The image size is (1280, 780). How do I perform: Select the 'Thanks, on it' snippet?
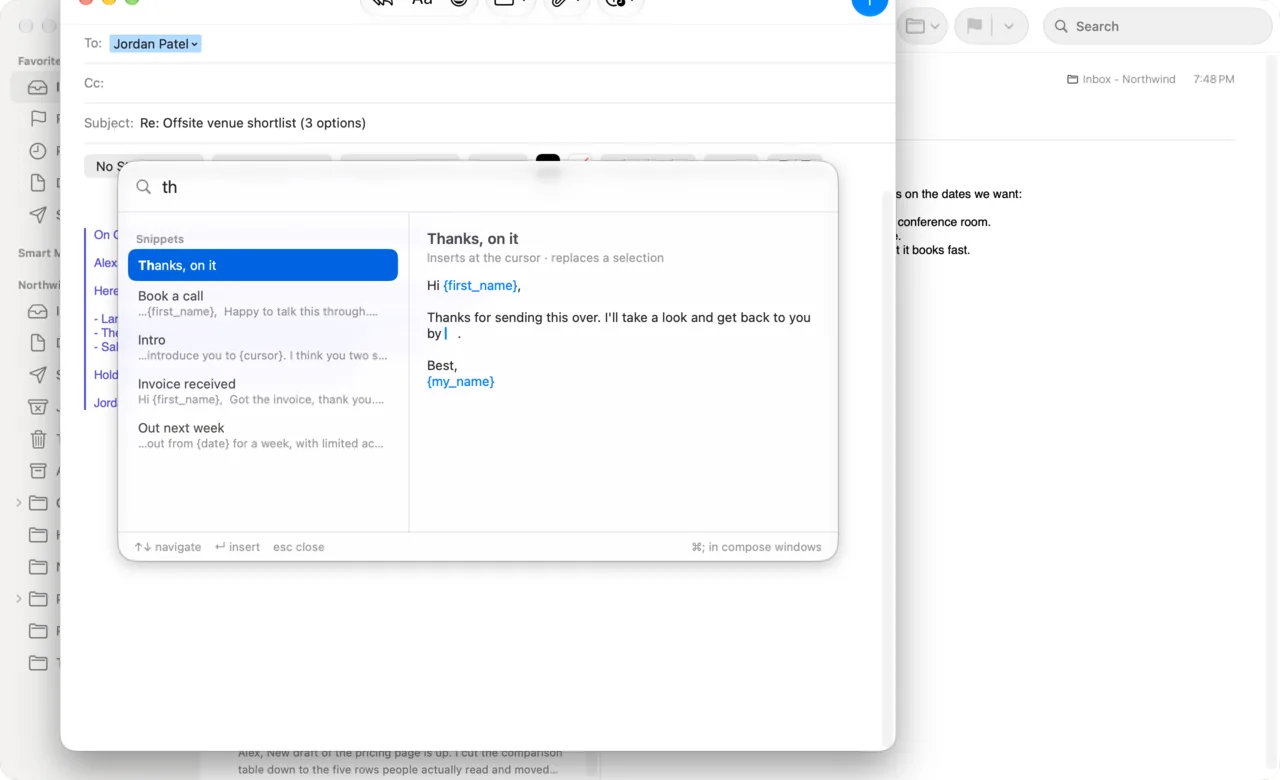point(263,265)
